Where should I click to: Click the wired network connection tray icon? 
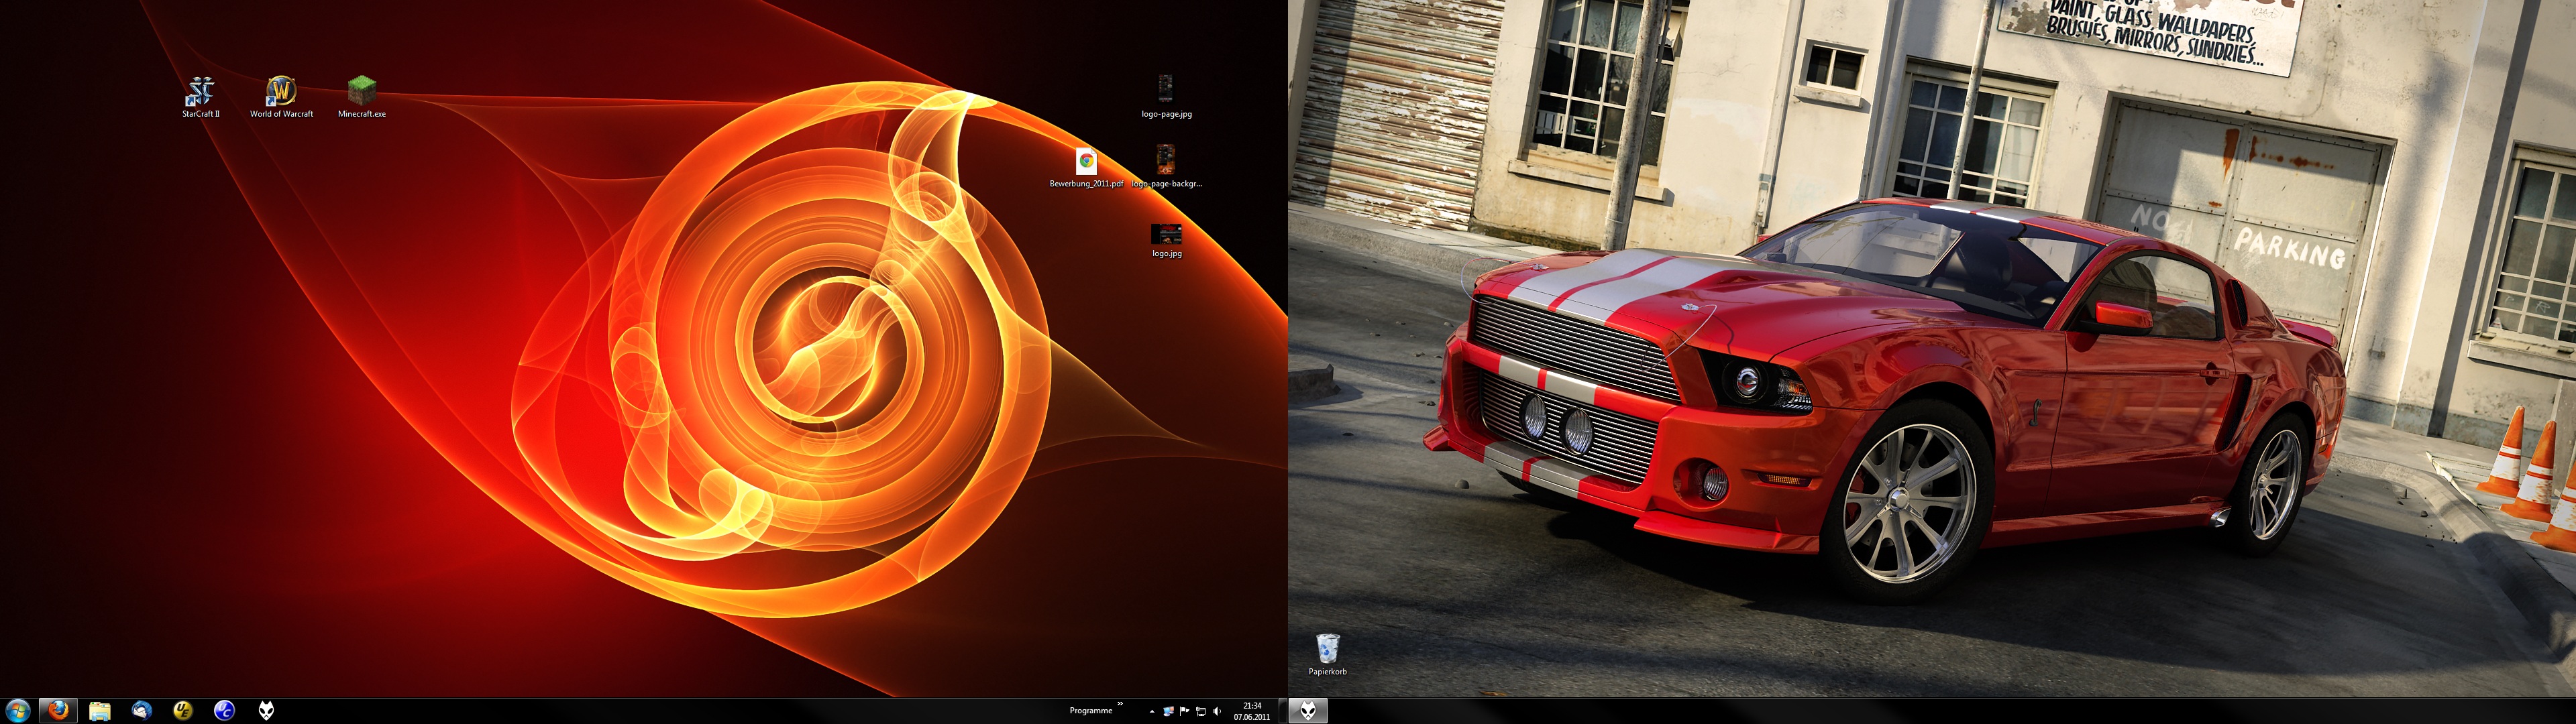point(1200,711)
